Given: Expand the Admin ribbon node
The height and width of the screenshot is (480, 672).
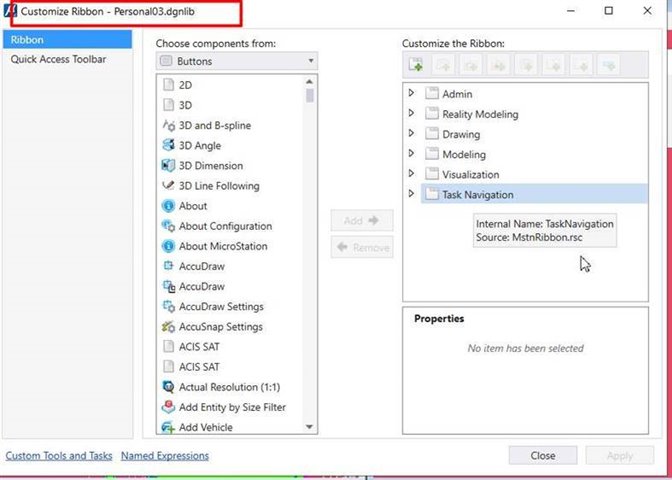Looking at the screenshot, I should click(x=411, y=93).
